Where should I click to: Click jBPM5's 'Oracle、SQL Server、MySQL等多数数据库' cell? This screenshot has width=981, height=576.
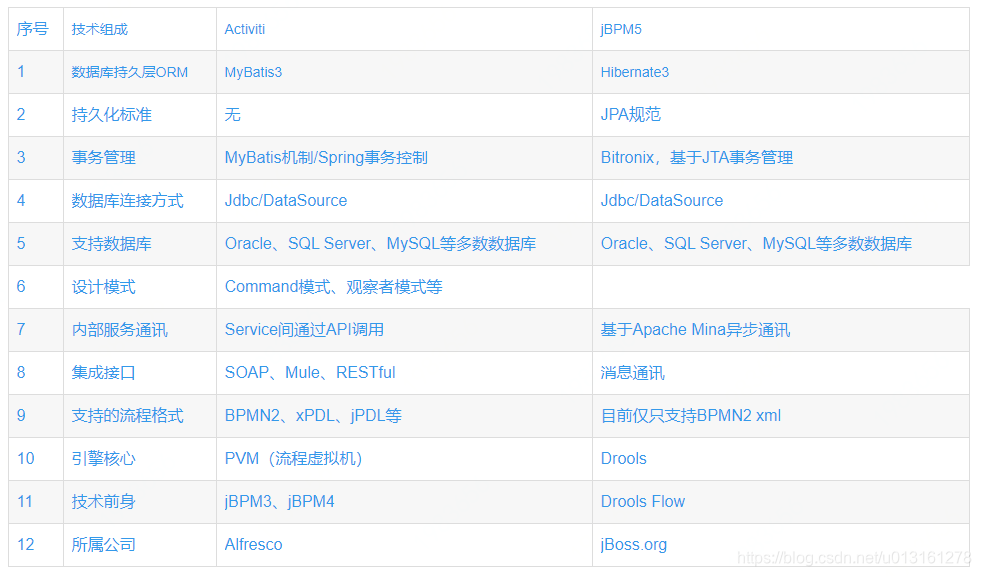tap(781, 244)
